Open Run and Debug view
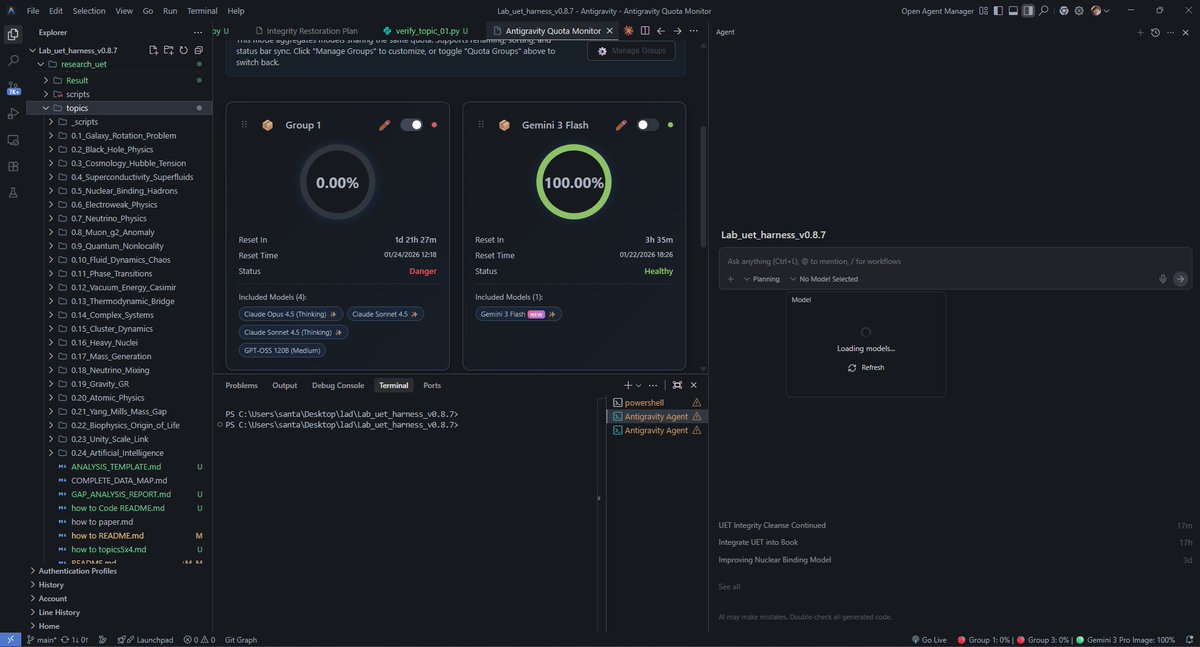Image resolution: width=1200 pixels, height=647 pixels. (x=13, y=113)
